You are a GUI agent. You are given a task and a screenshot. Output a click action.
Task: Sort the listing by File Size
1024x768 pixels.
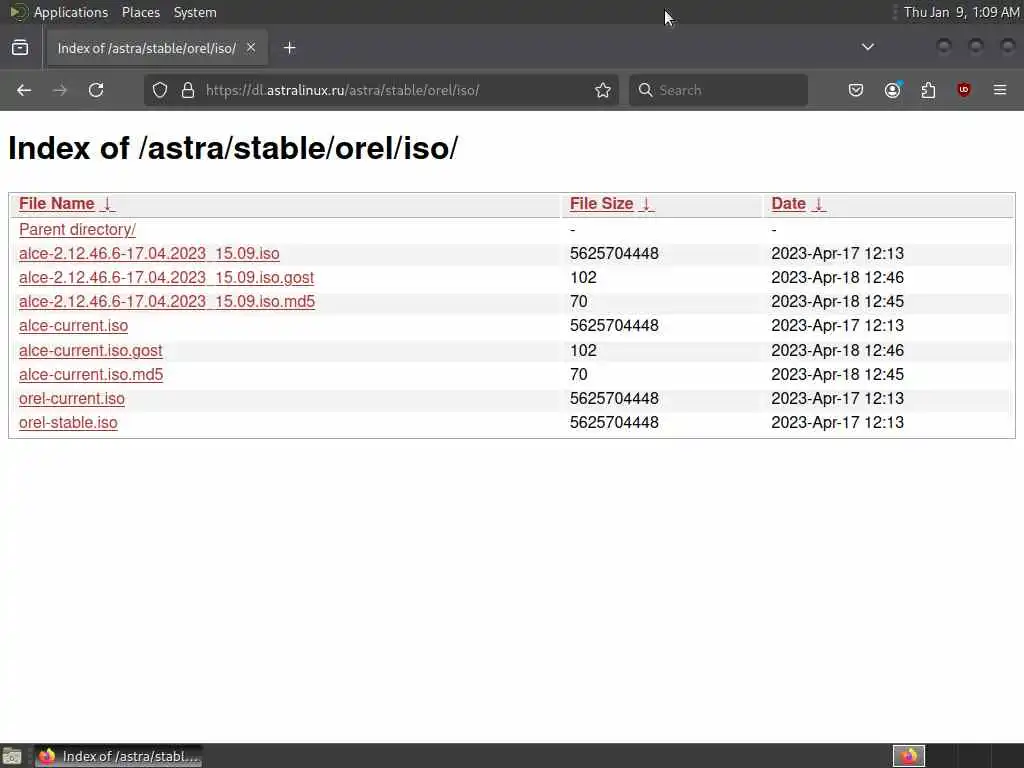click(x=601, y=204)
